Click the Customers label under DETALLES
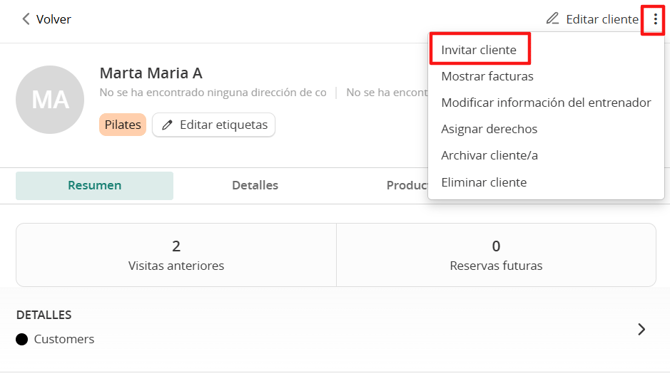670x376 pixels. coord(64,339)
